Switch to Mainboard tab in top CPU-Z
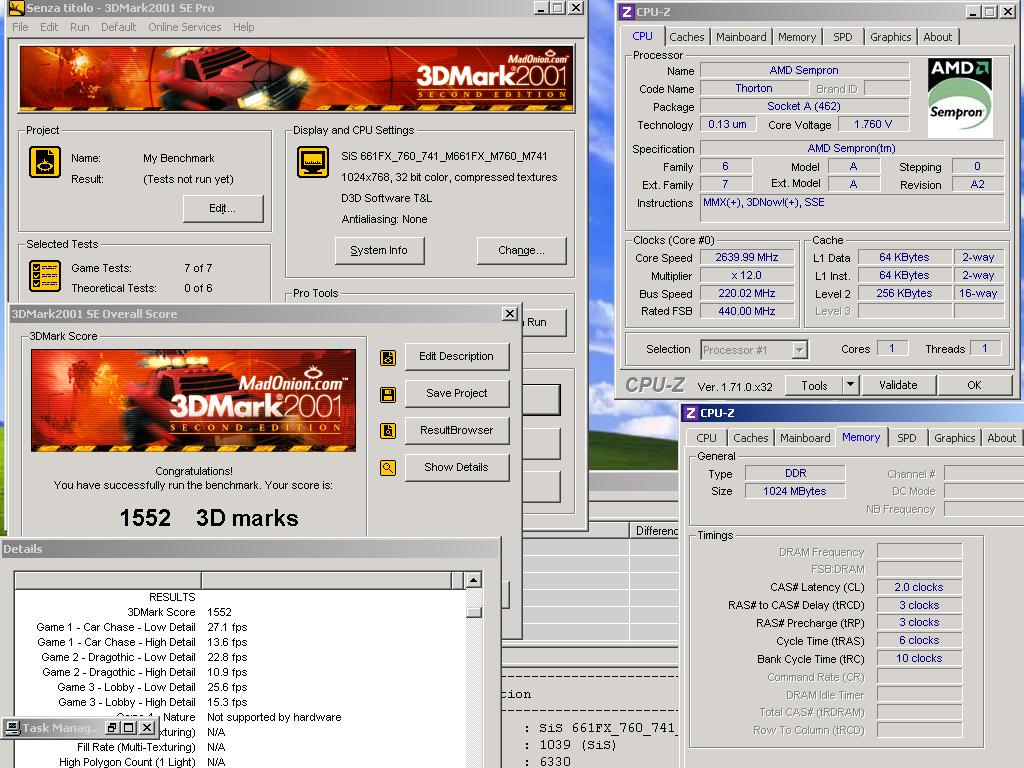 click(x=741, y=37)
